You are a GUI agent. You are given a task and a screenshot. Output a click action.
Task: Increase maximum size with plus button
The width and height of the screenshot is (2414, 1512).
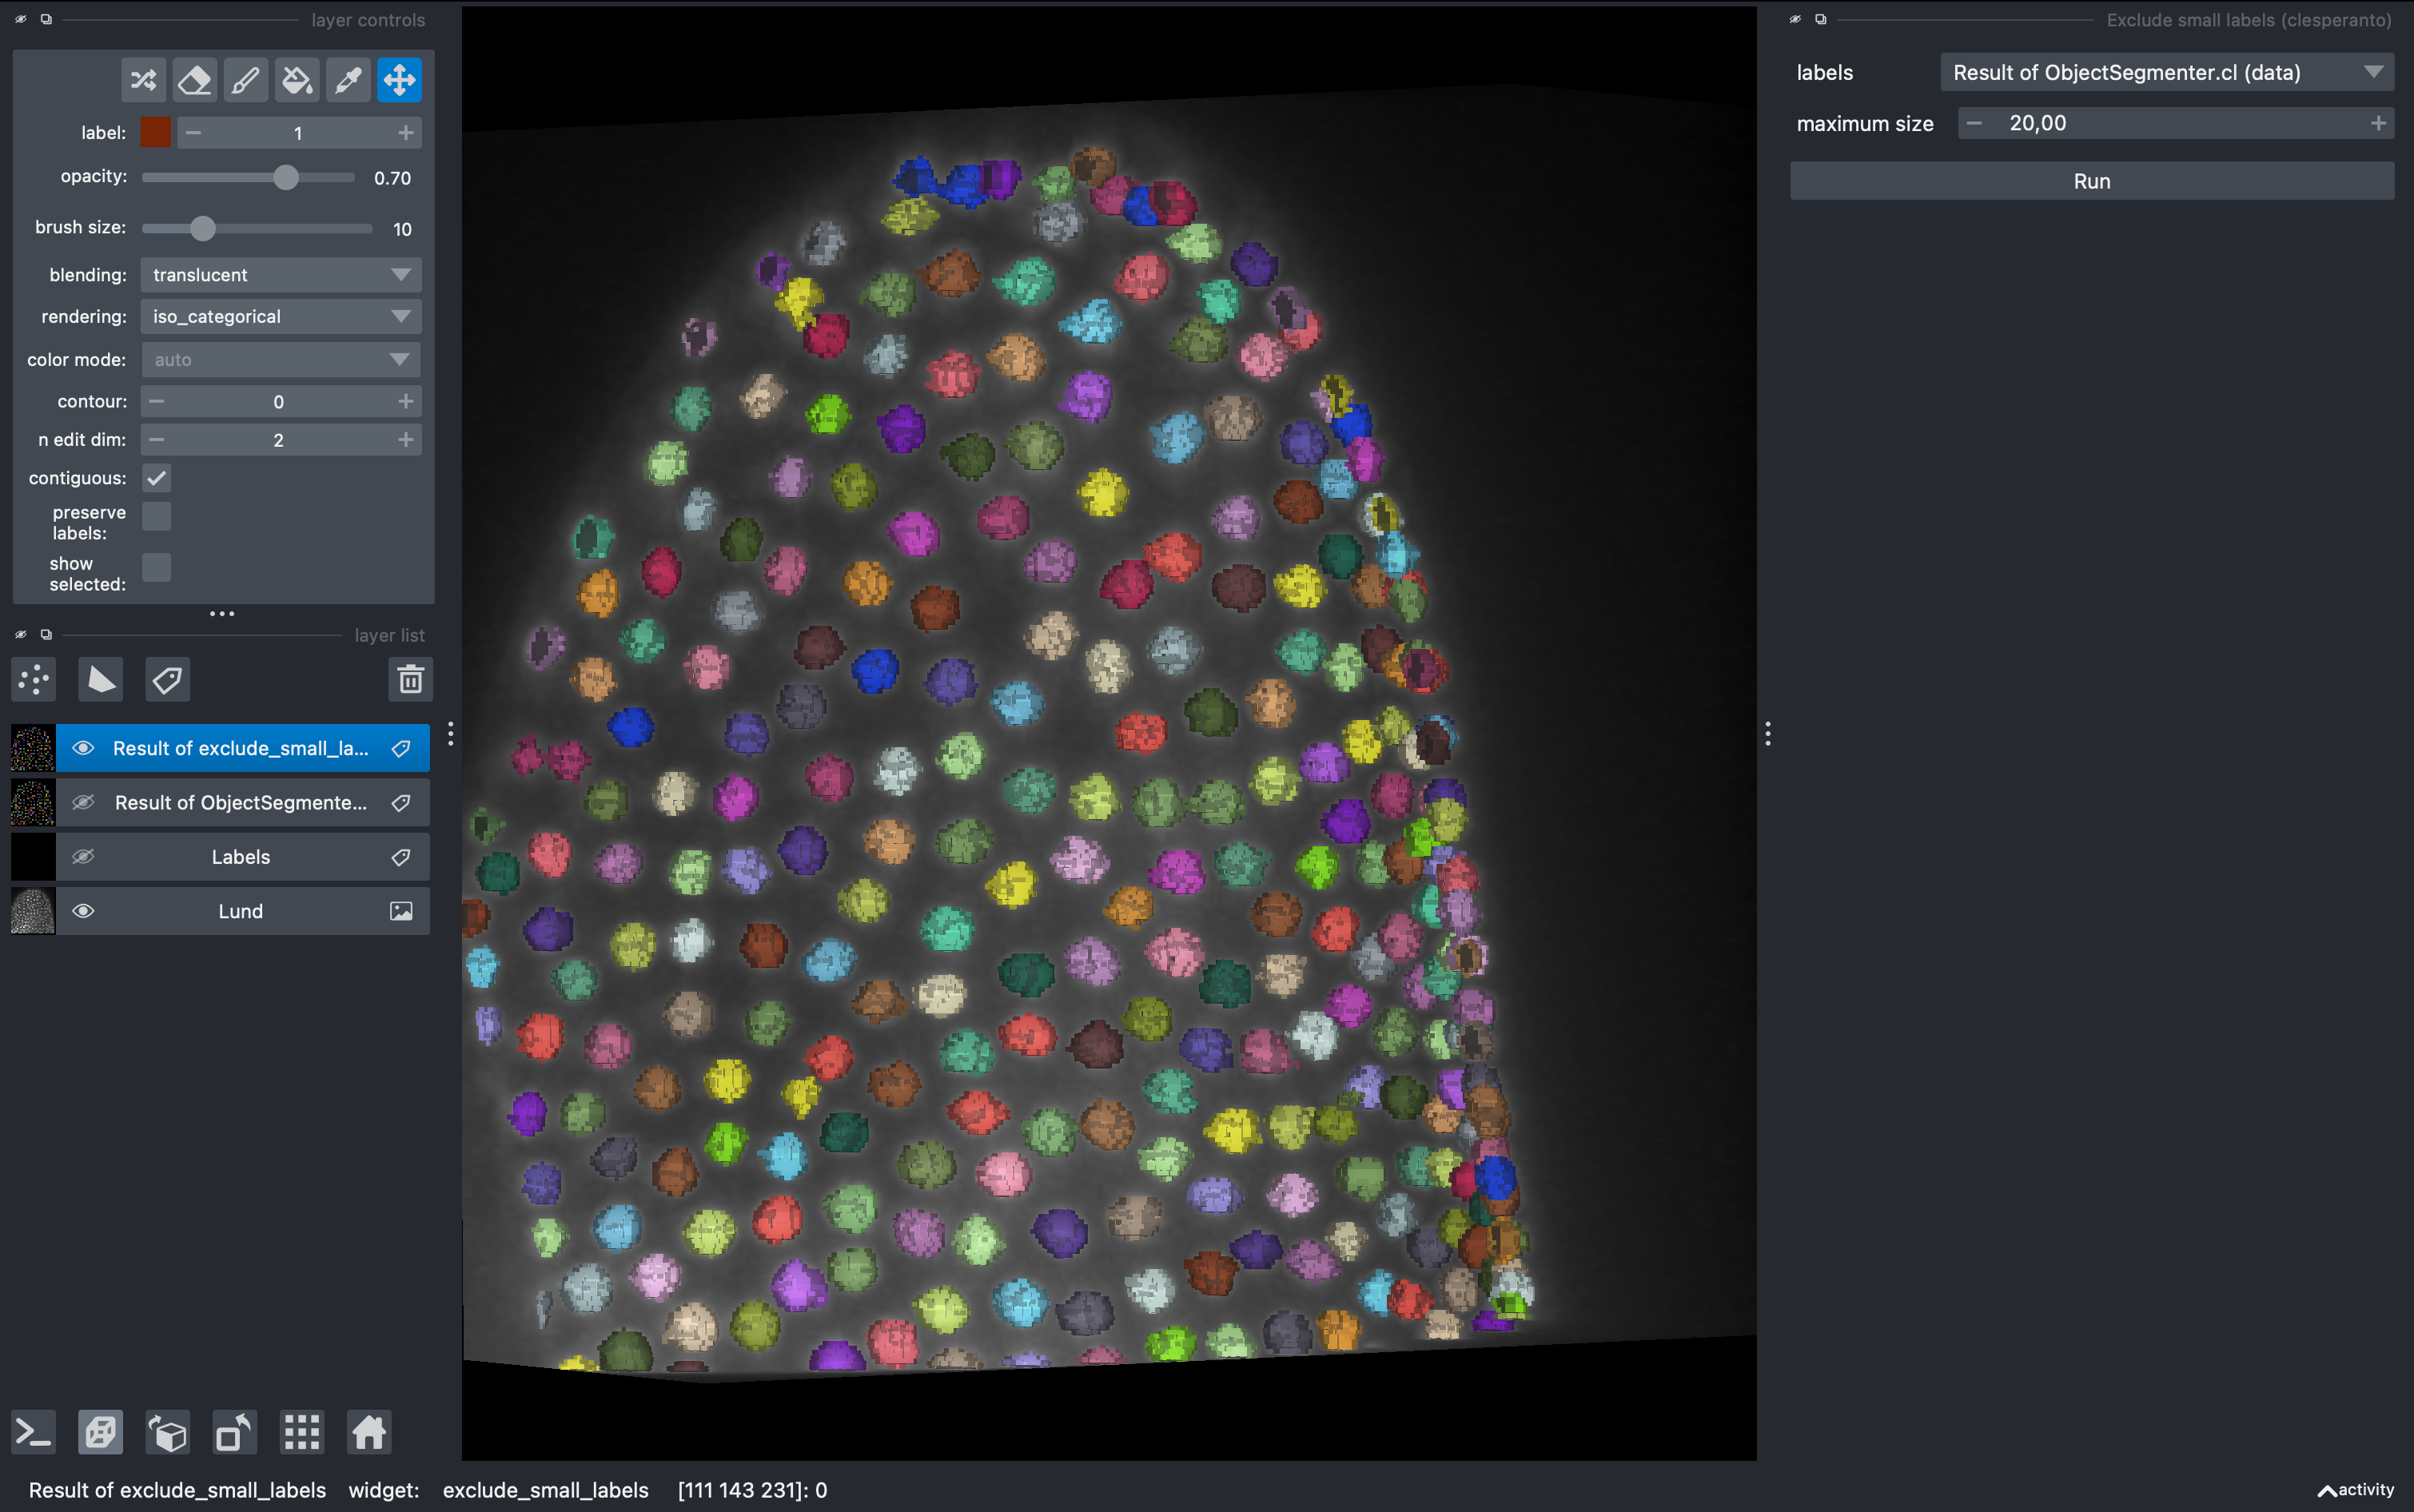coord(2377,123)
